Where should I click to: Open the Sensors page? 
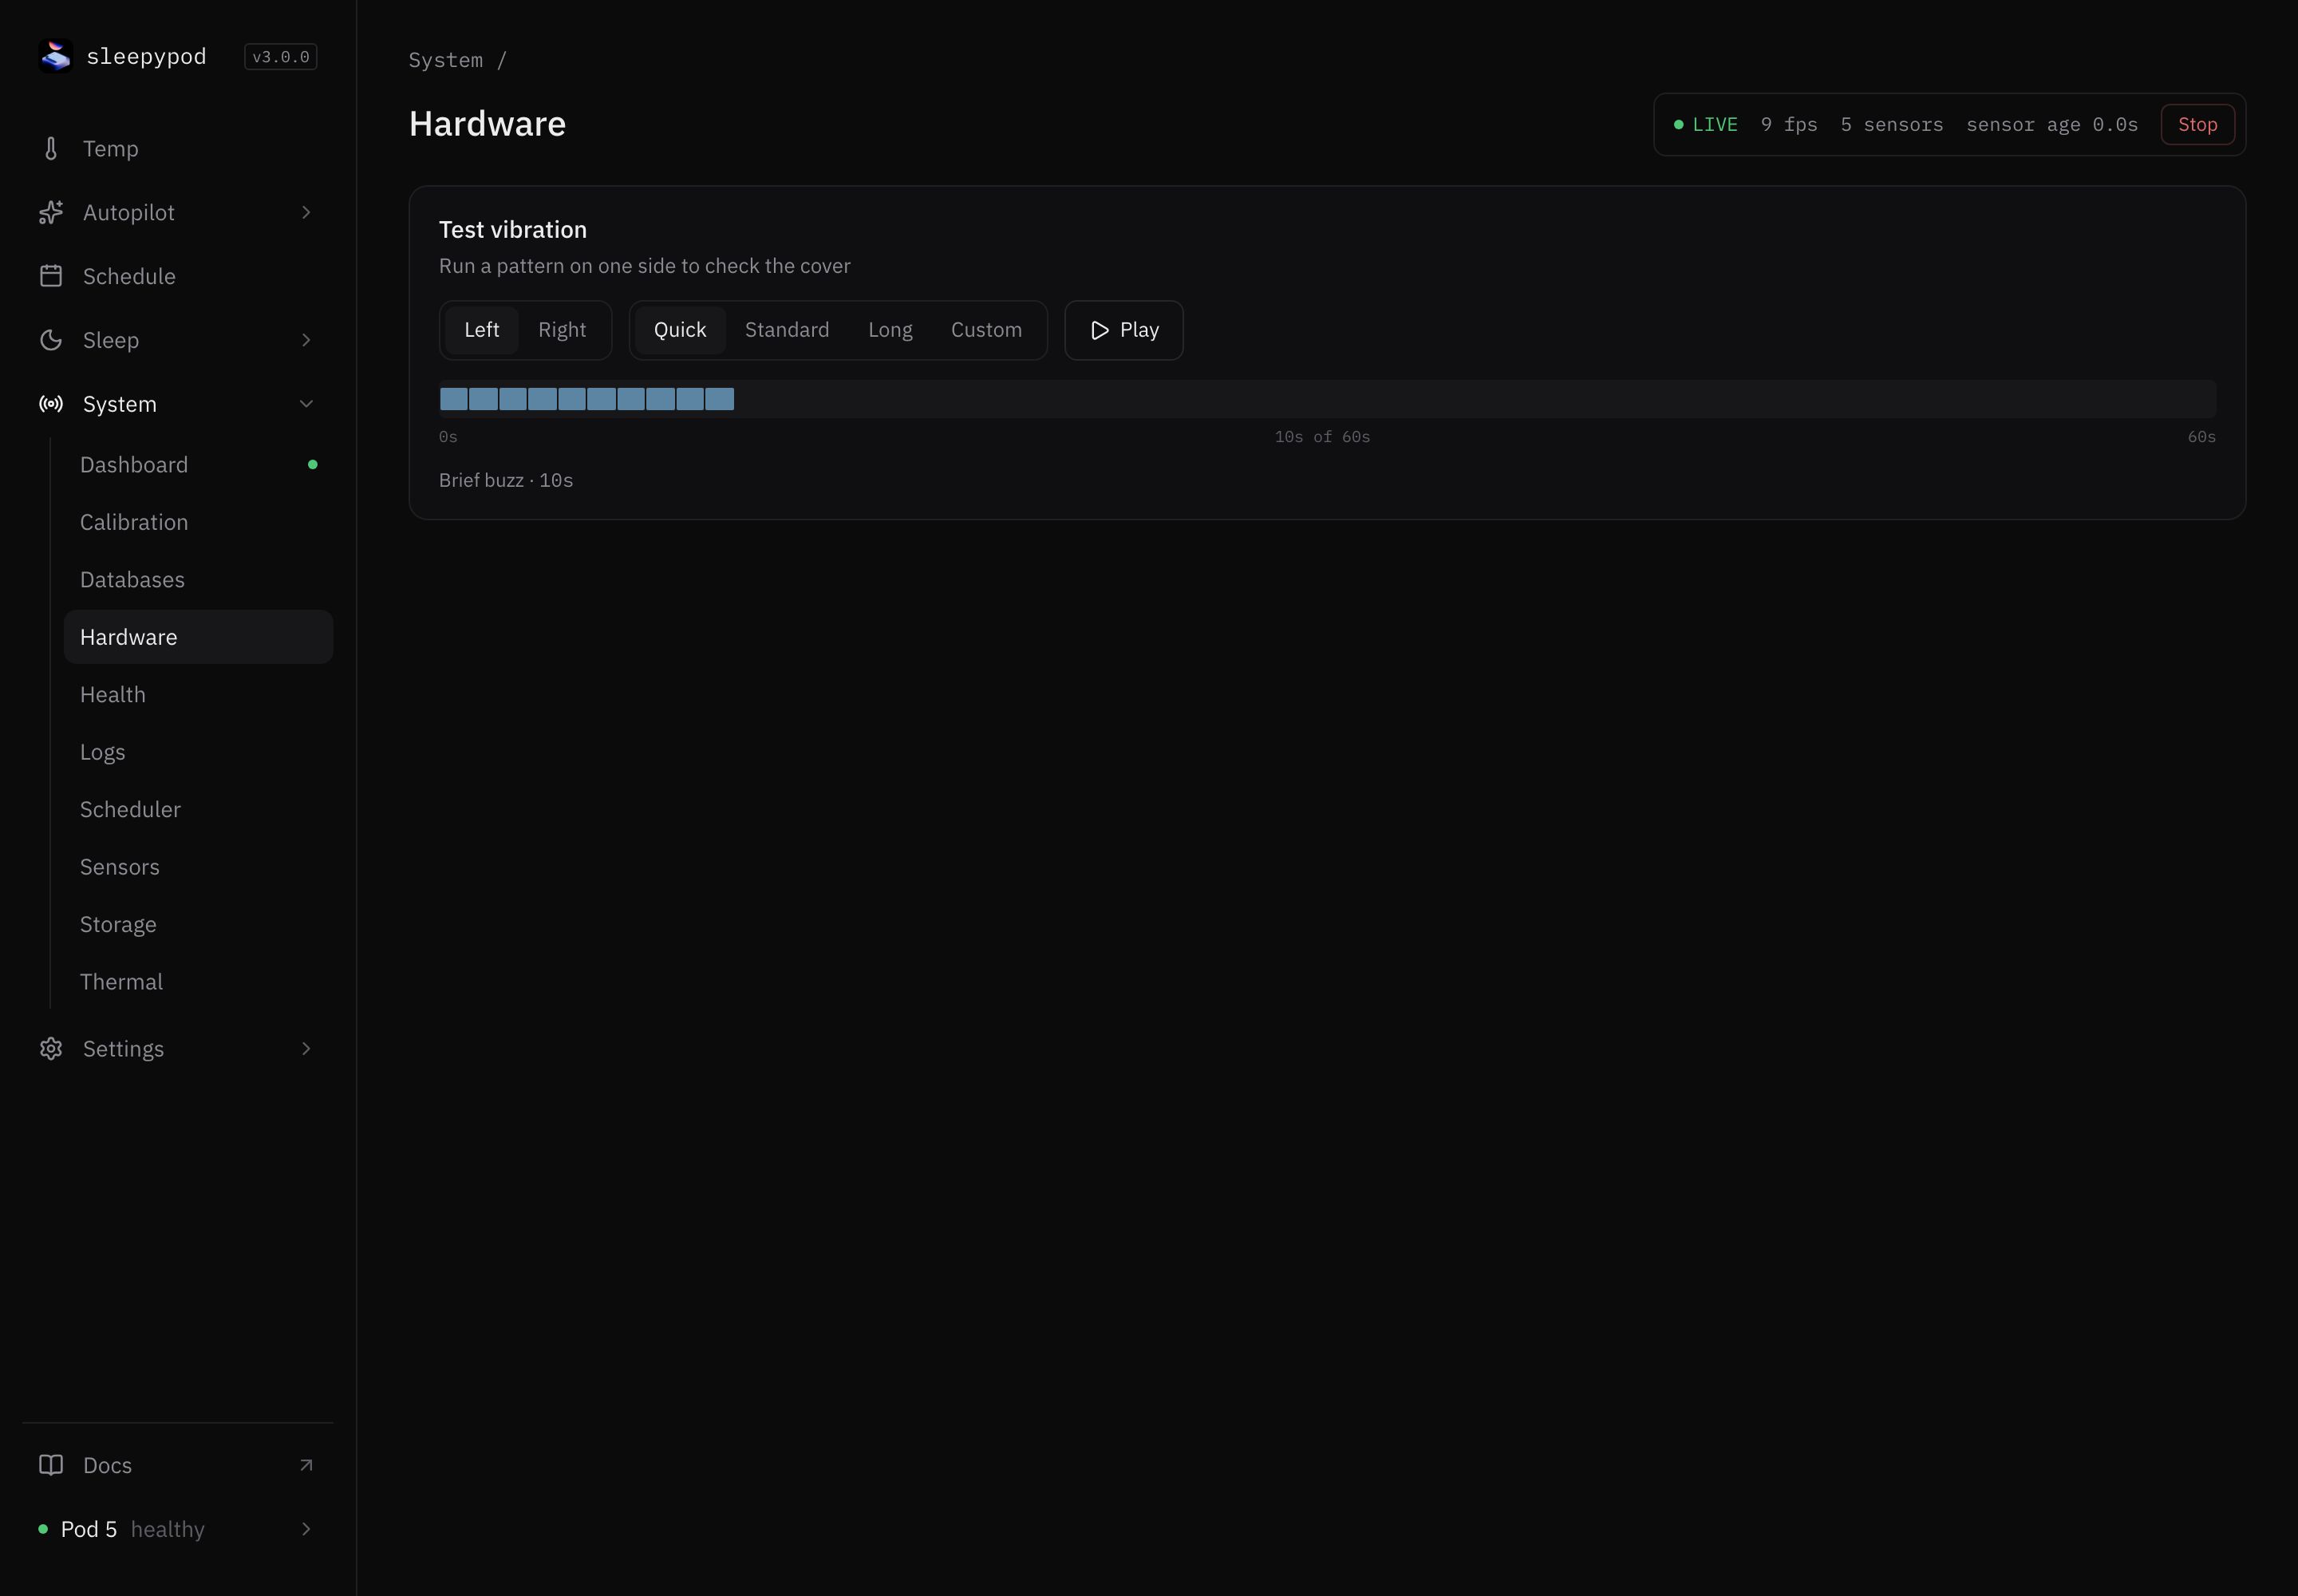198,867
